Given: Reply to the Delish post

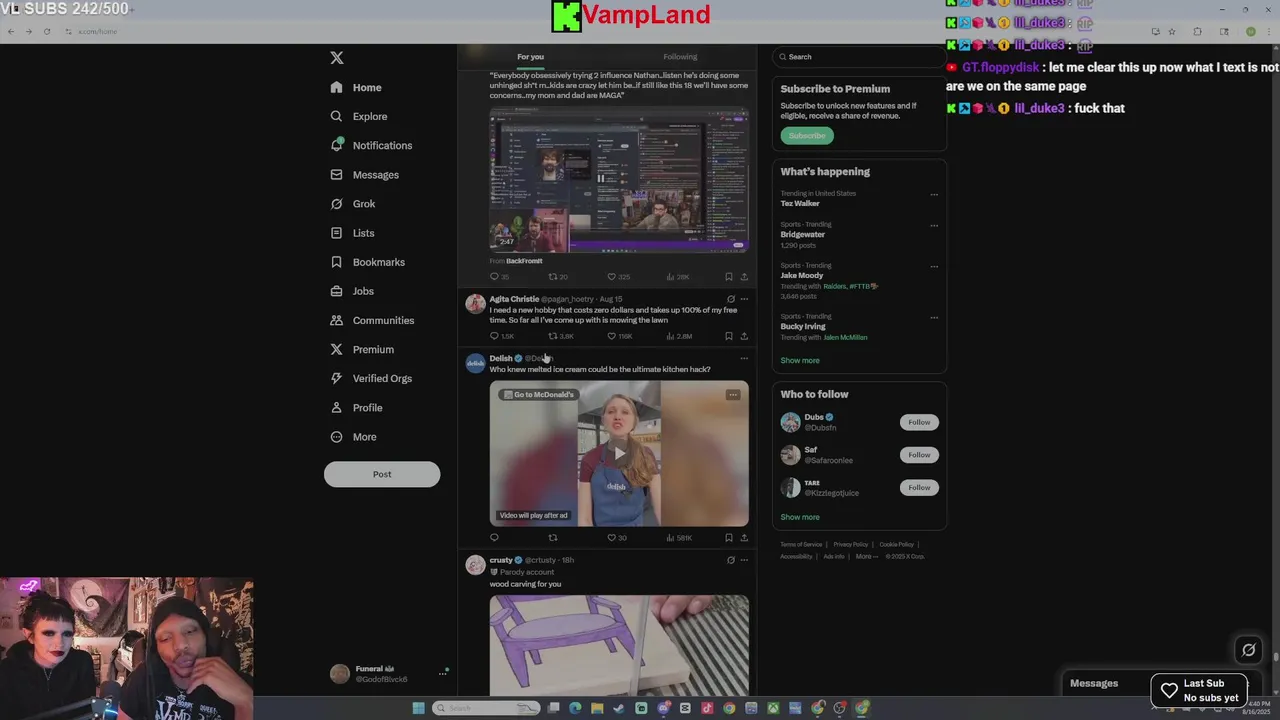Looking at the screenshot, I should 494,538.
